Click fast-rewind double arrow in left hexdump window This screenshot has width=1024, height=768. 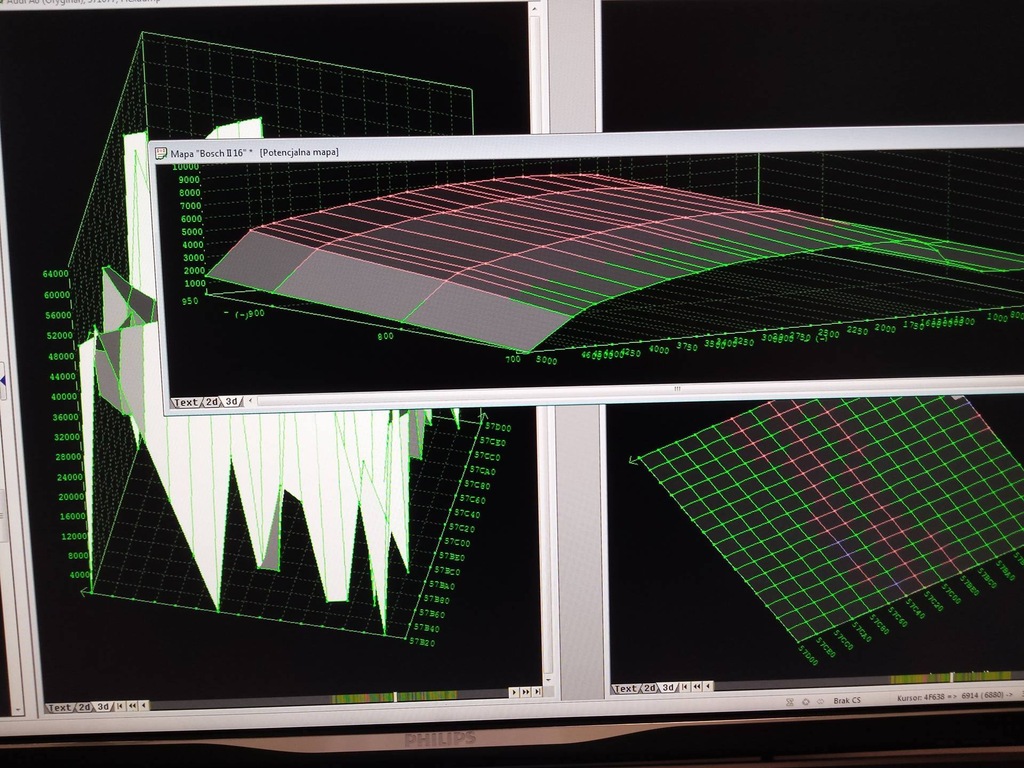(133, 706)
